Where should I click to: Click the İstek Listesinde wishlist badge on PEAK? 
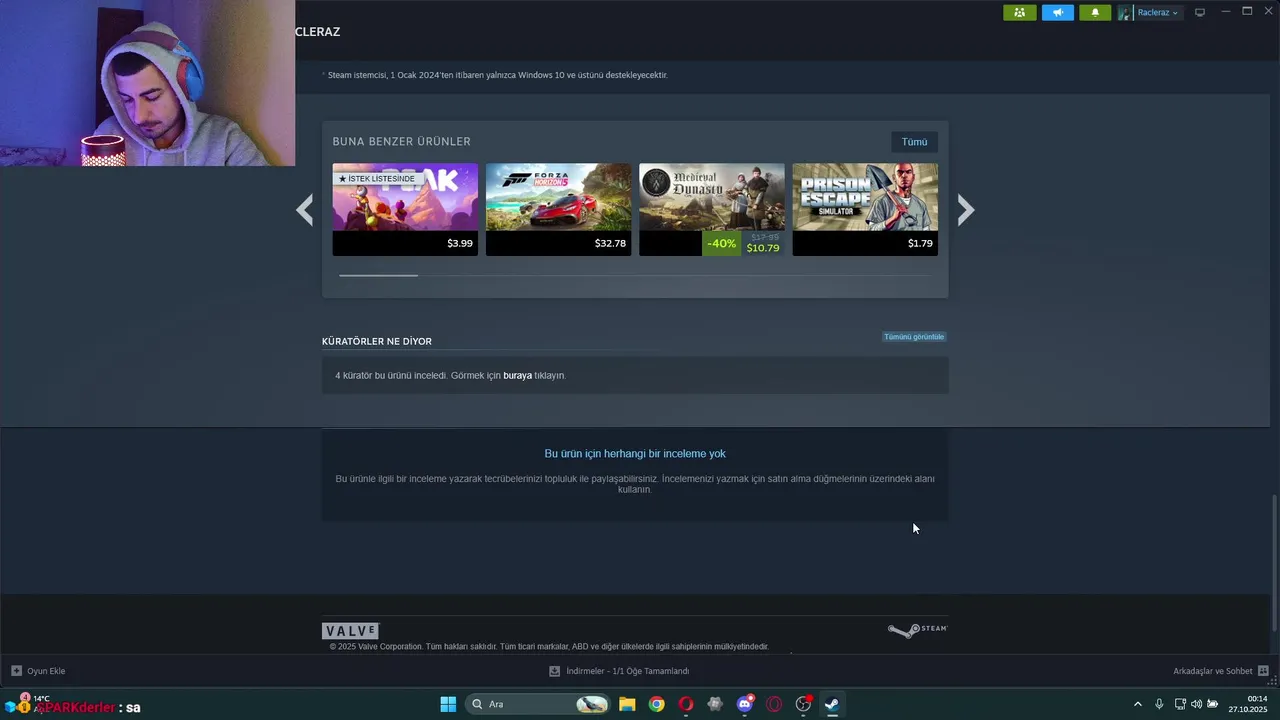(376, 178)
